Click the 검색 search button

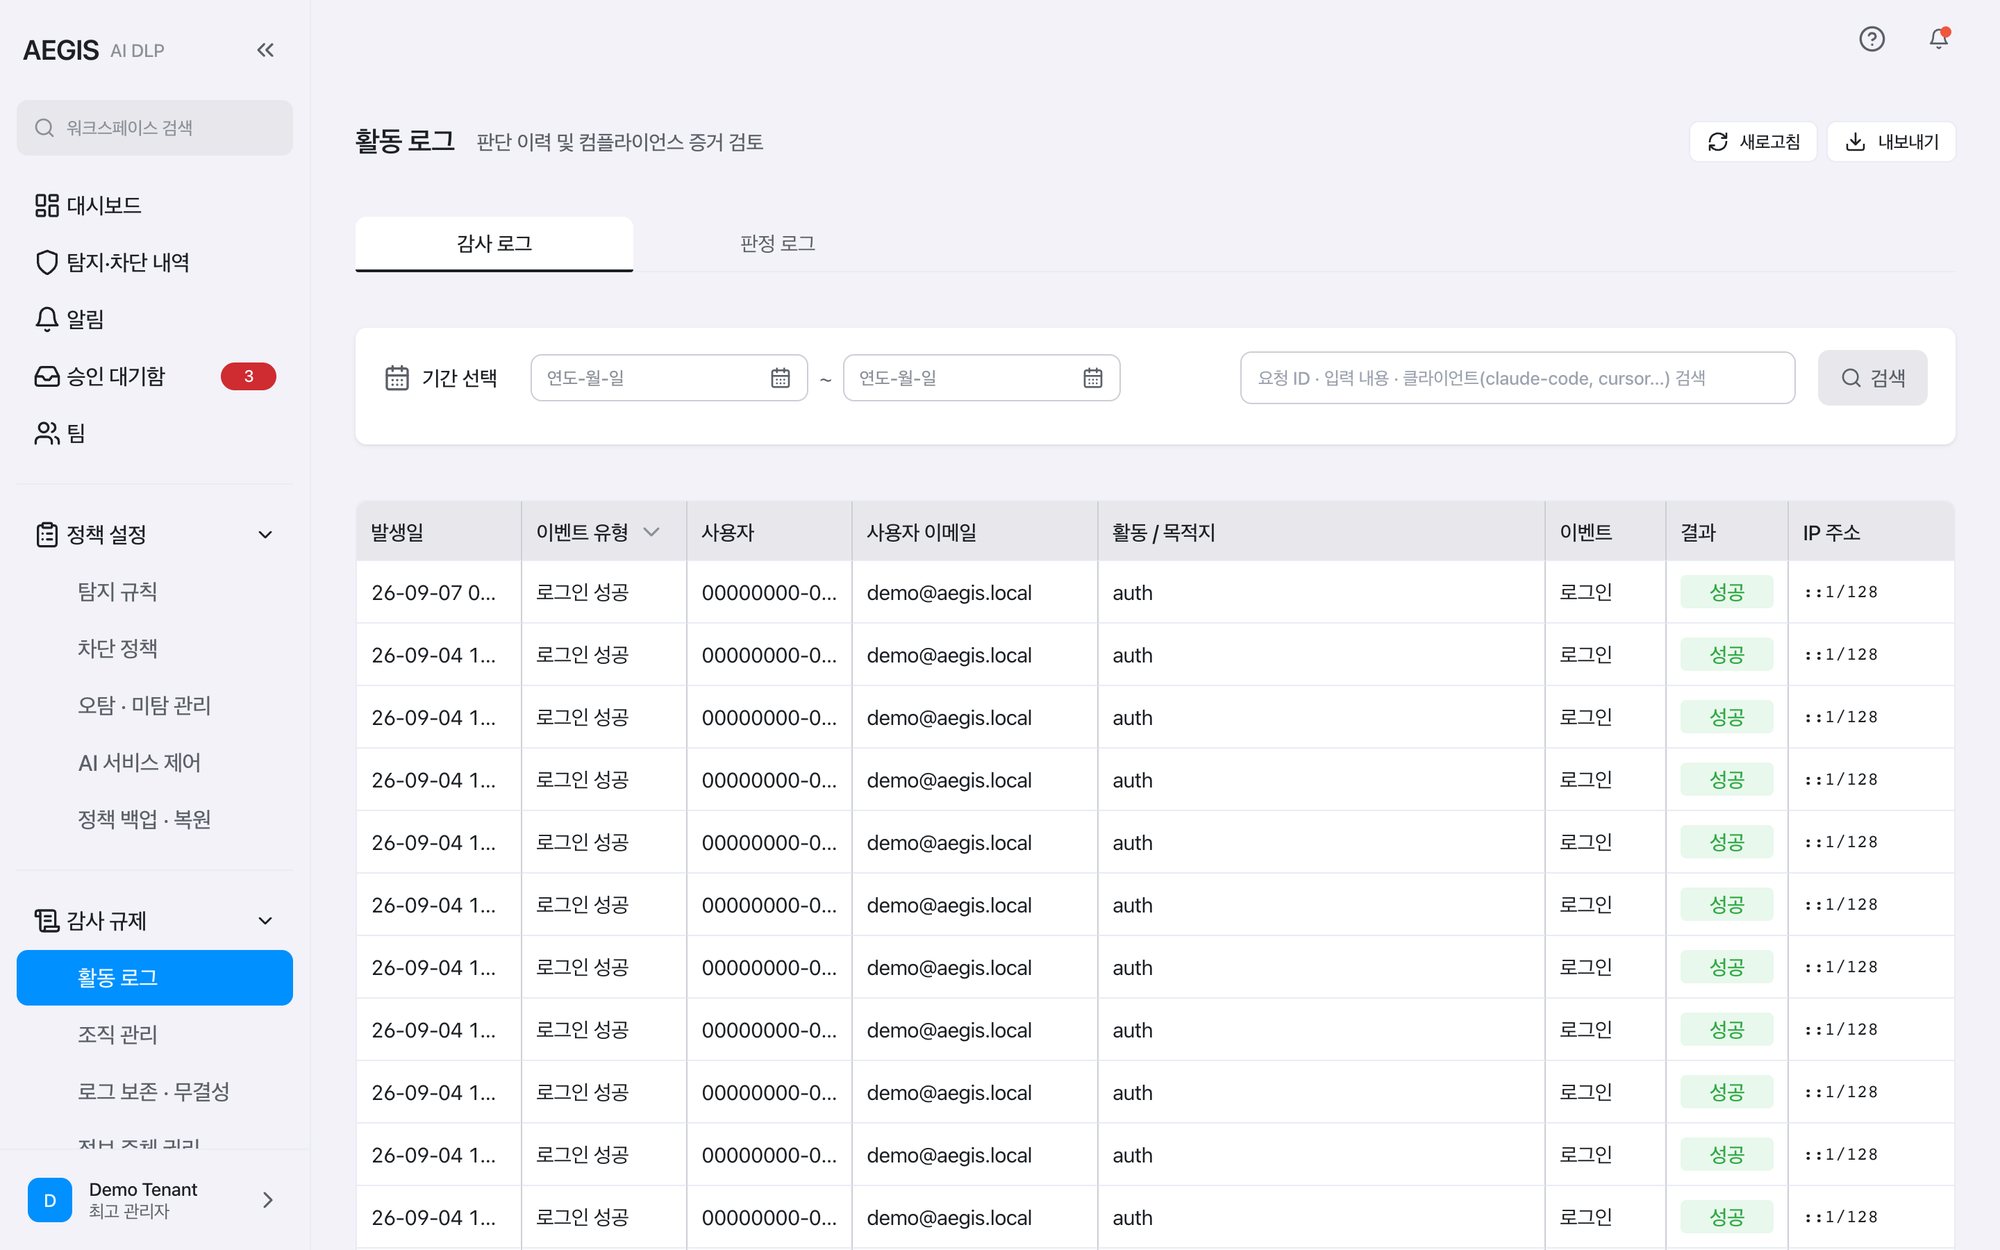coord(1872,378)
